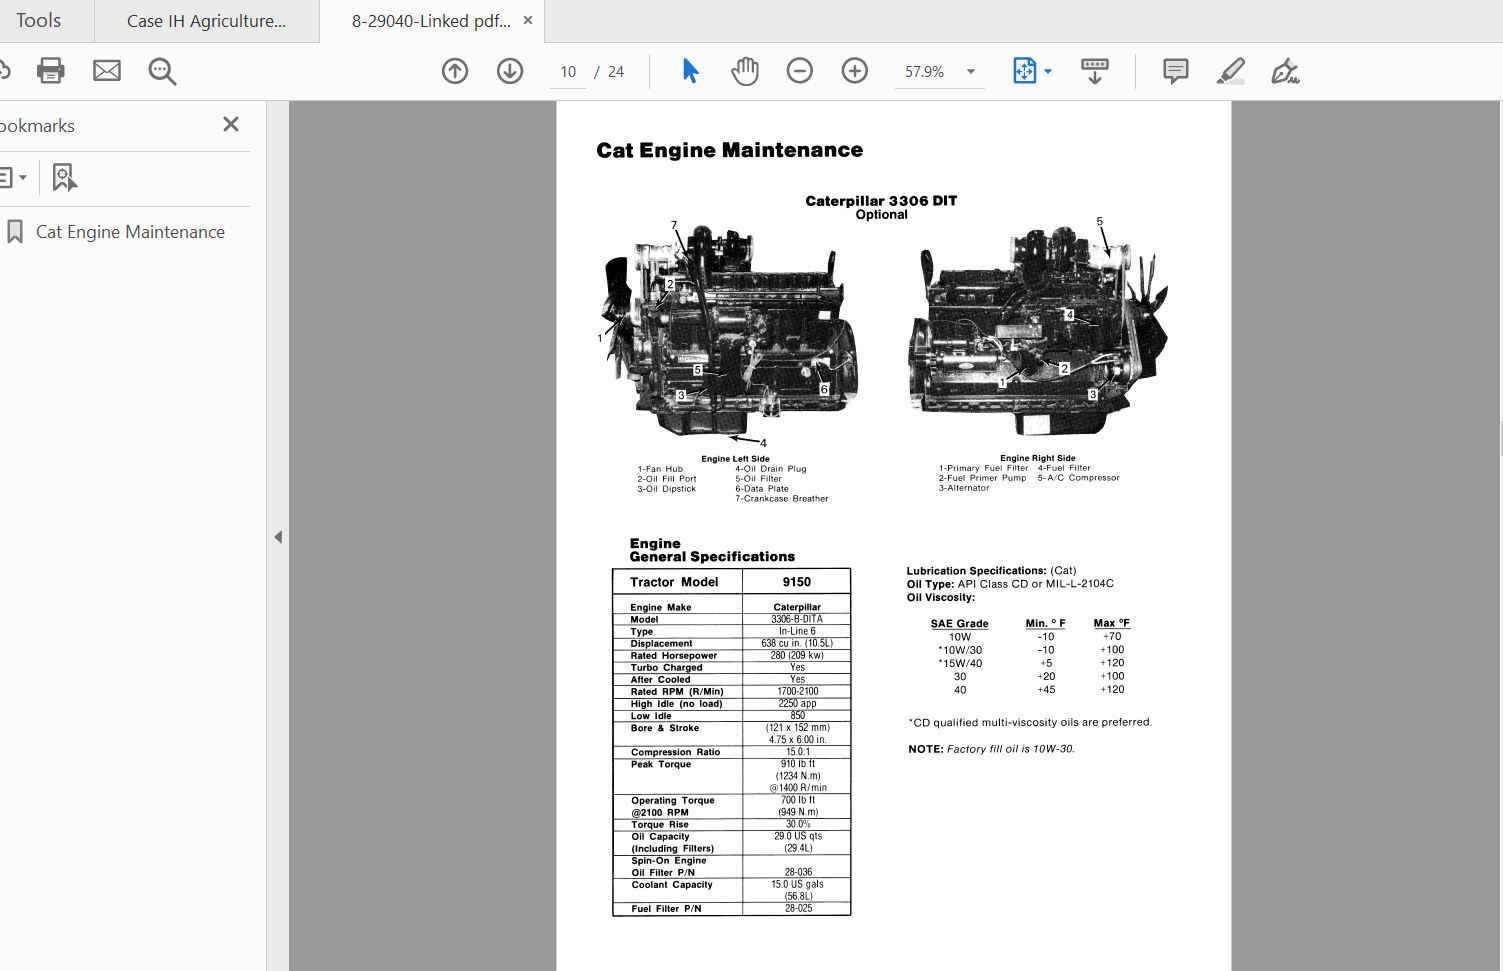Switch to Case IH Agriculture tab
1503x971 pixels.
point(206,21)
